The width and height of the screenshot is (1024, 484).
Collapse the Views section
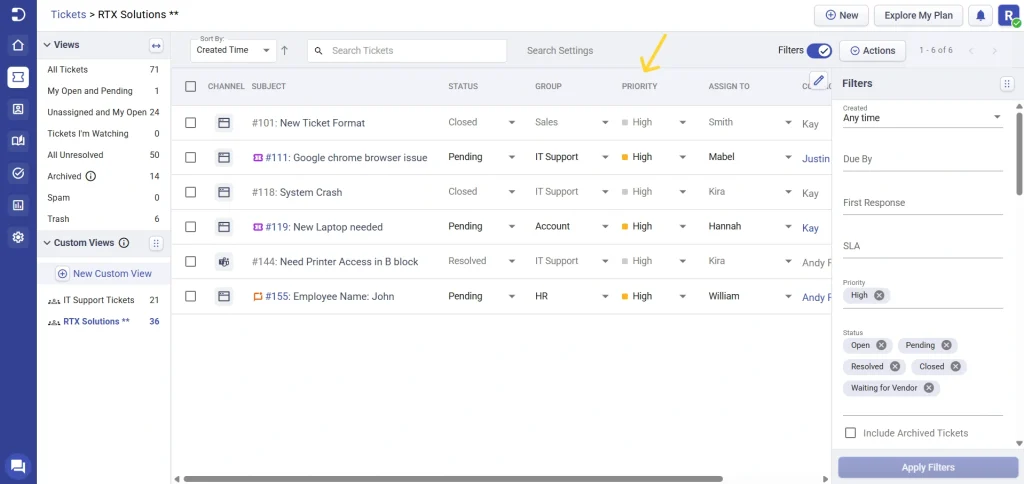(x=47, y=45)
